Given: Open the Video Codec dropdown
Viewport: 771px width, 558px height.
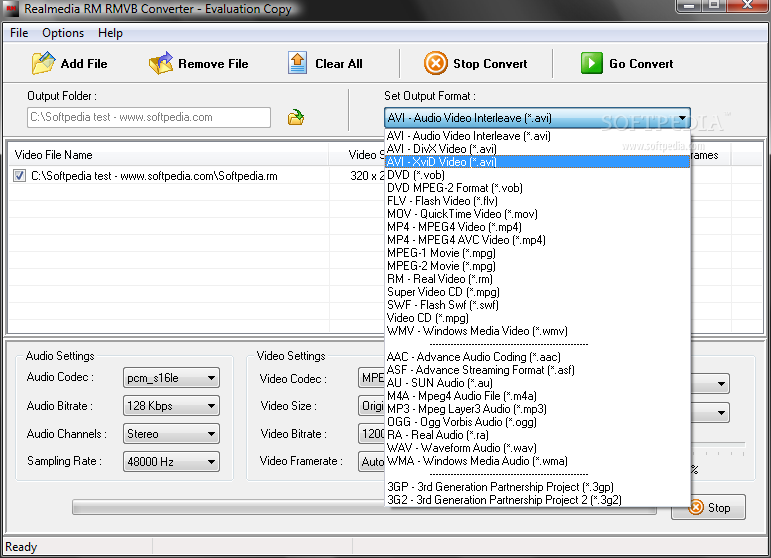Looking at the screenshot, I should click(x=372, y=378).
